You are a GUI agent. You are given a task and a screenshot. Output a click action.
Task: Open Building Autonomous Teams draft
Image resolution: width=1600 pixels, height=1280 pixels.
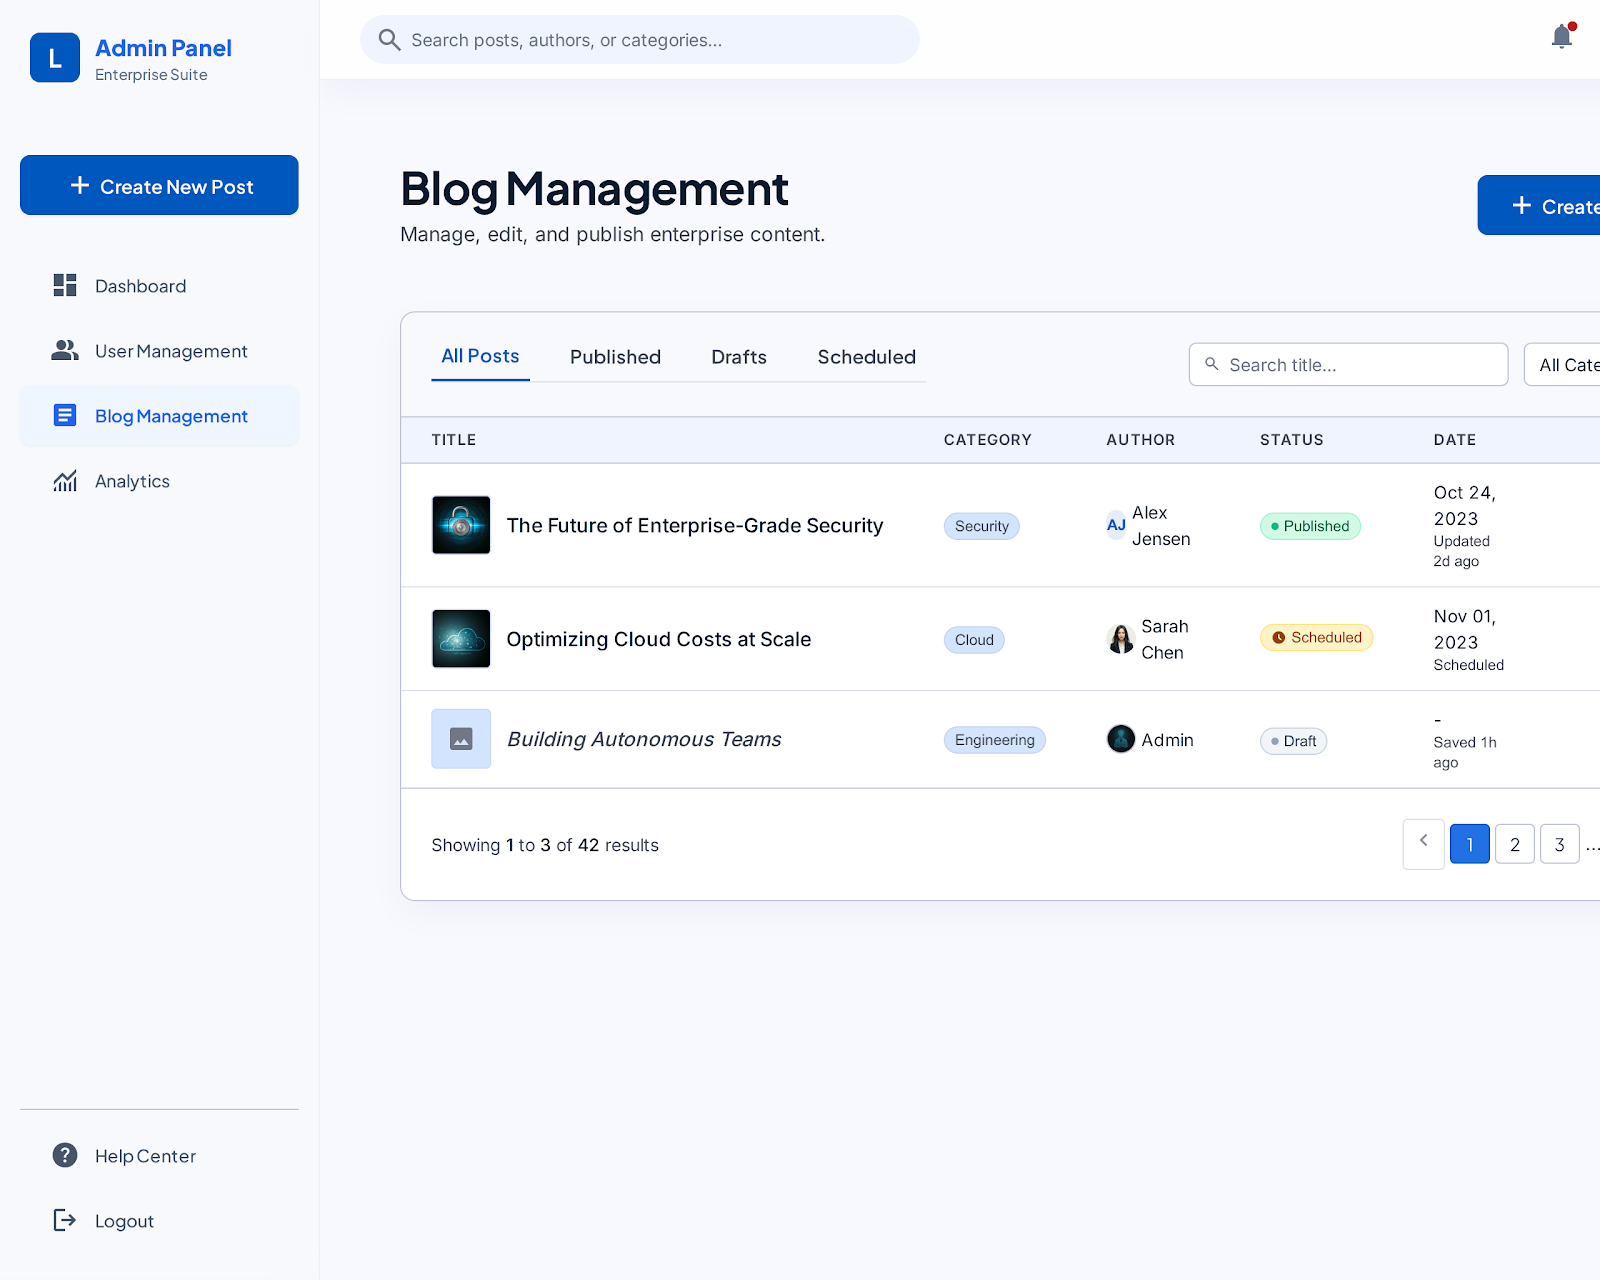coord(644,739)
